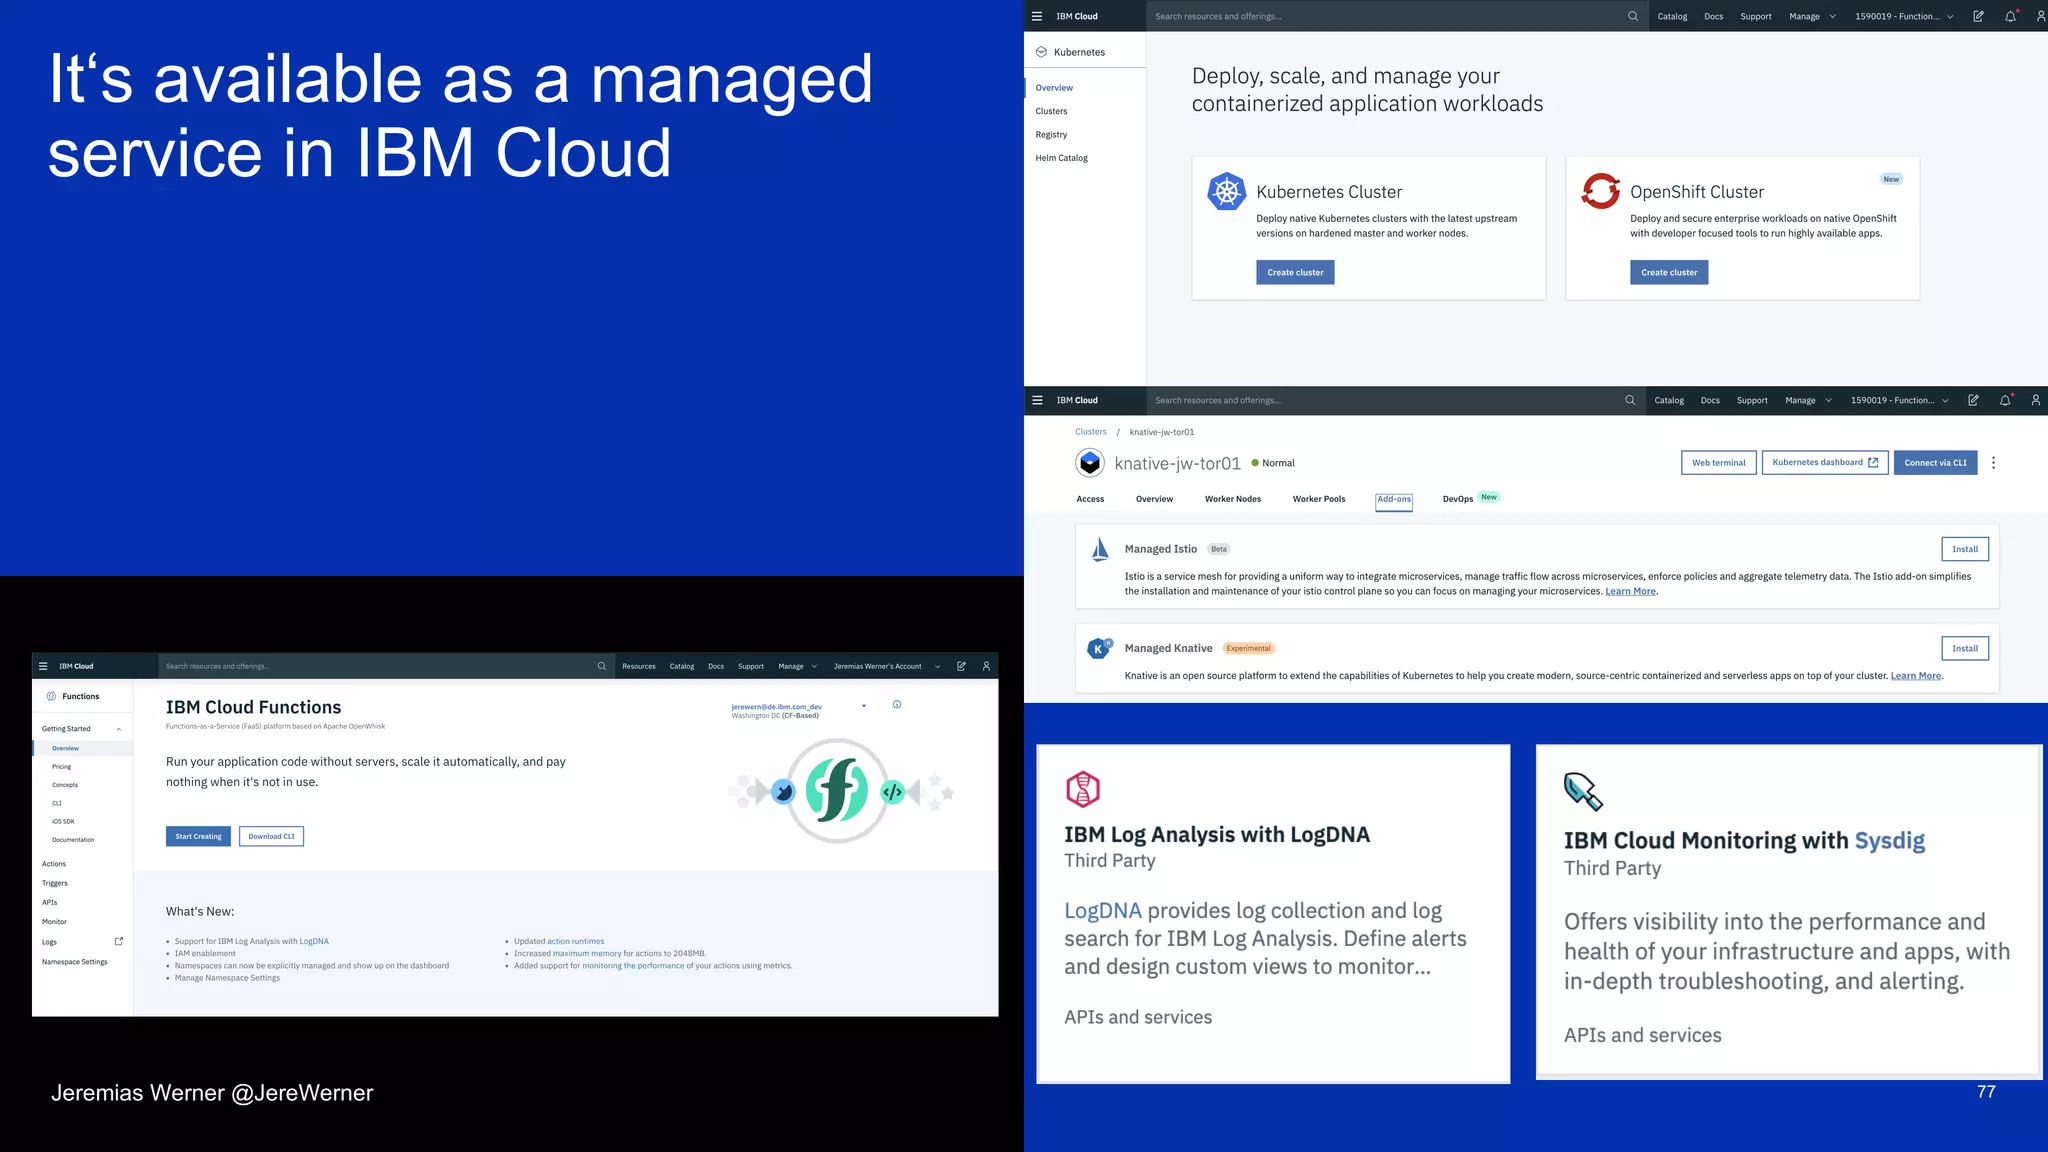Click search magnifier icon in knative cluster window
This screenshot has width=2048, height=1152.
(x=1630, y=400)
